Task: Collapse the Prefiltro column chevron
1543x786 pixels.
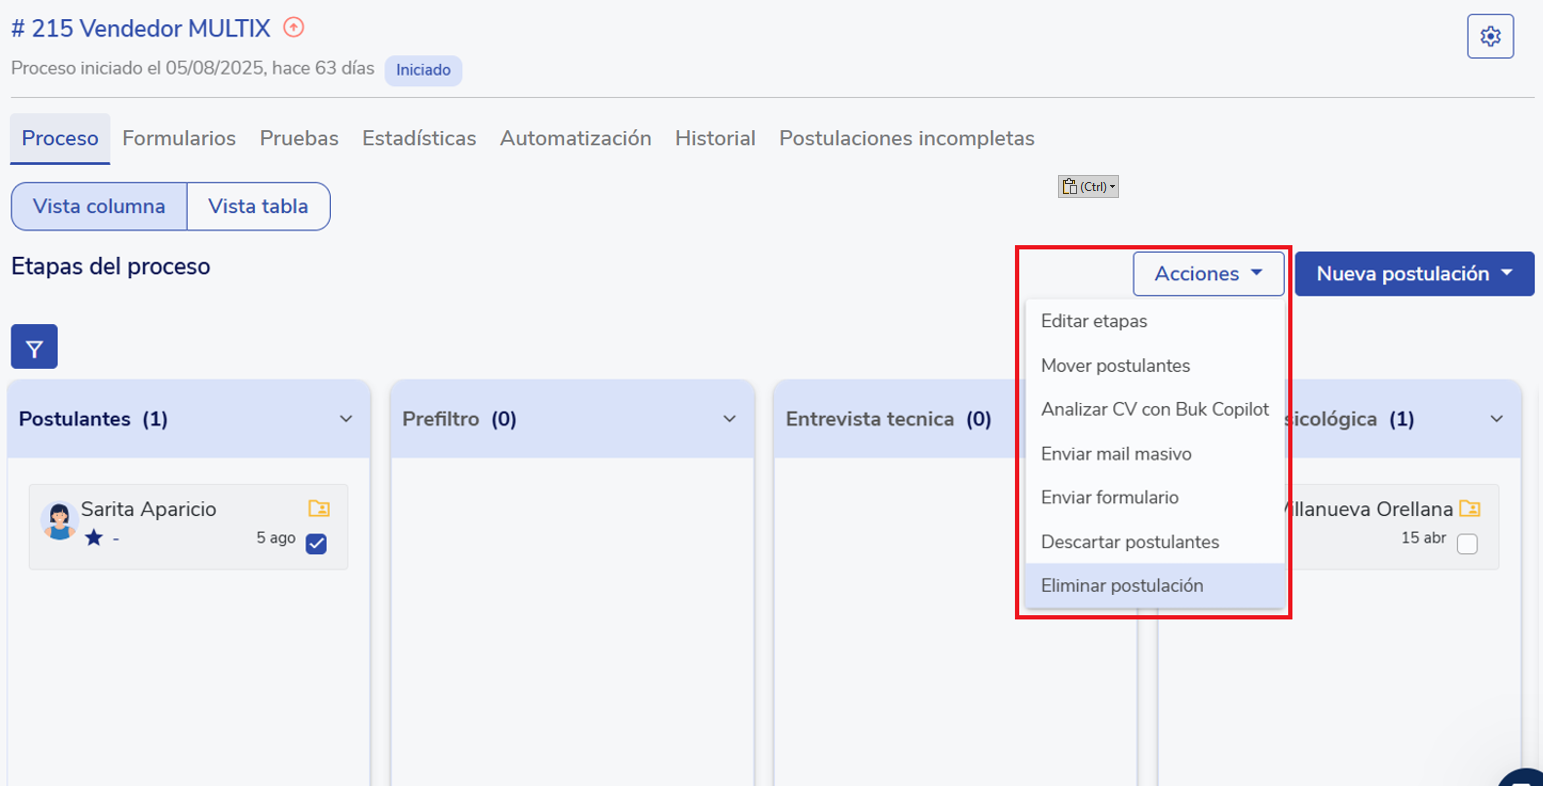Action: [x=729, y=419]
